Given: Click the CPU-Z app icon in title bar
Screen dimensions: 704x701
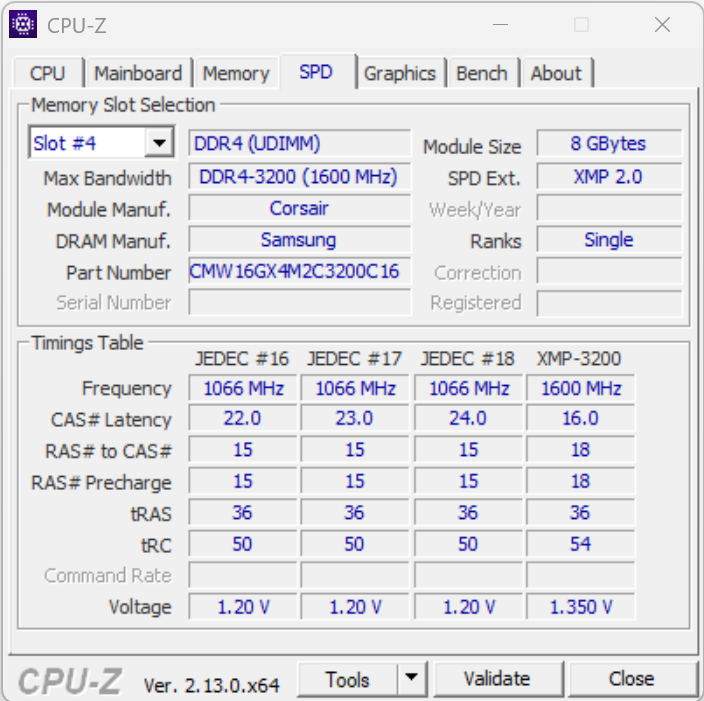Looking at the screenshot, I should pos(23,24).
